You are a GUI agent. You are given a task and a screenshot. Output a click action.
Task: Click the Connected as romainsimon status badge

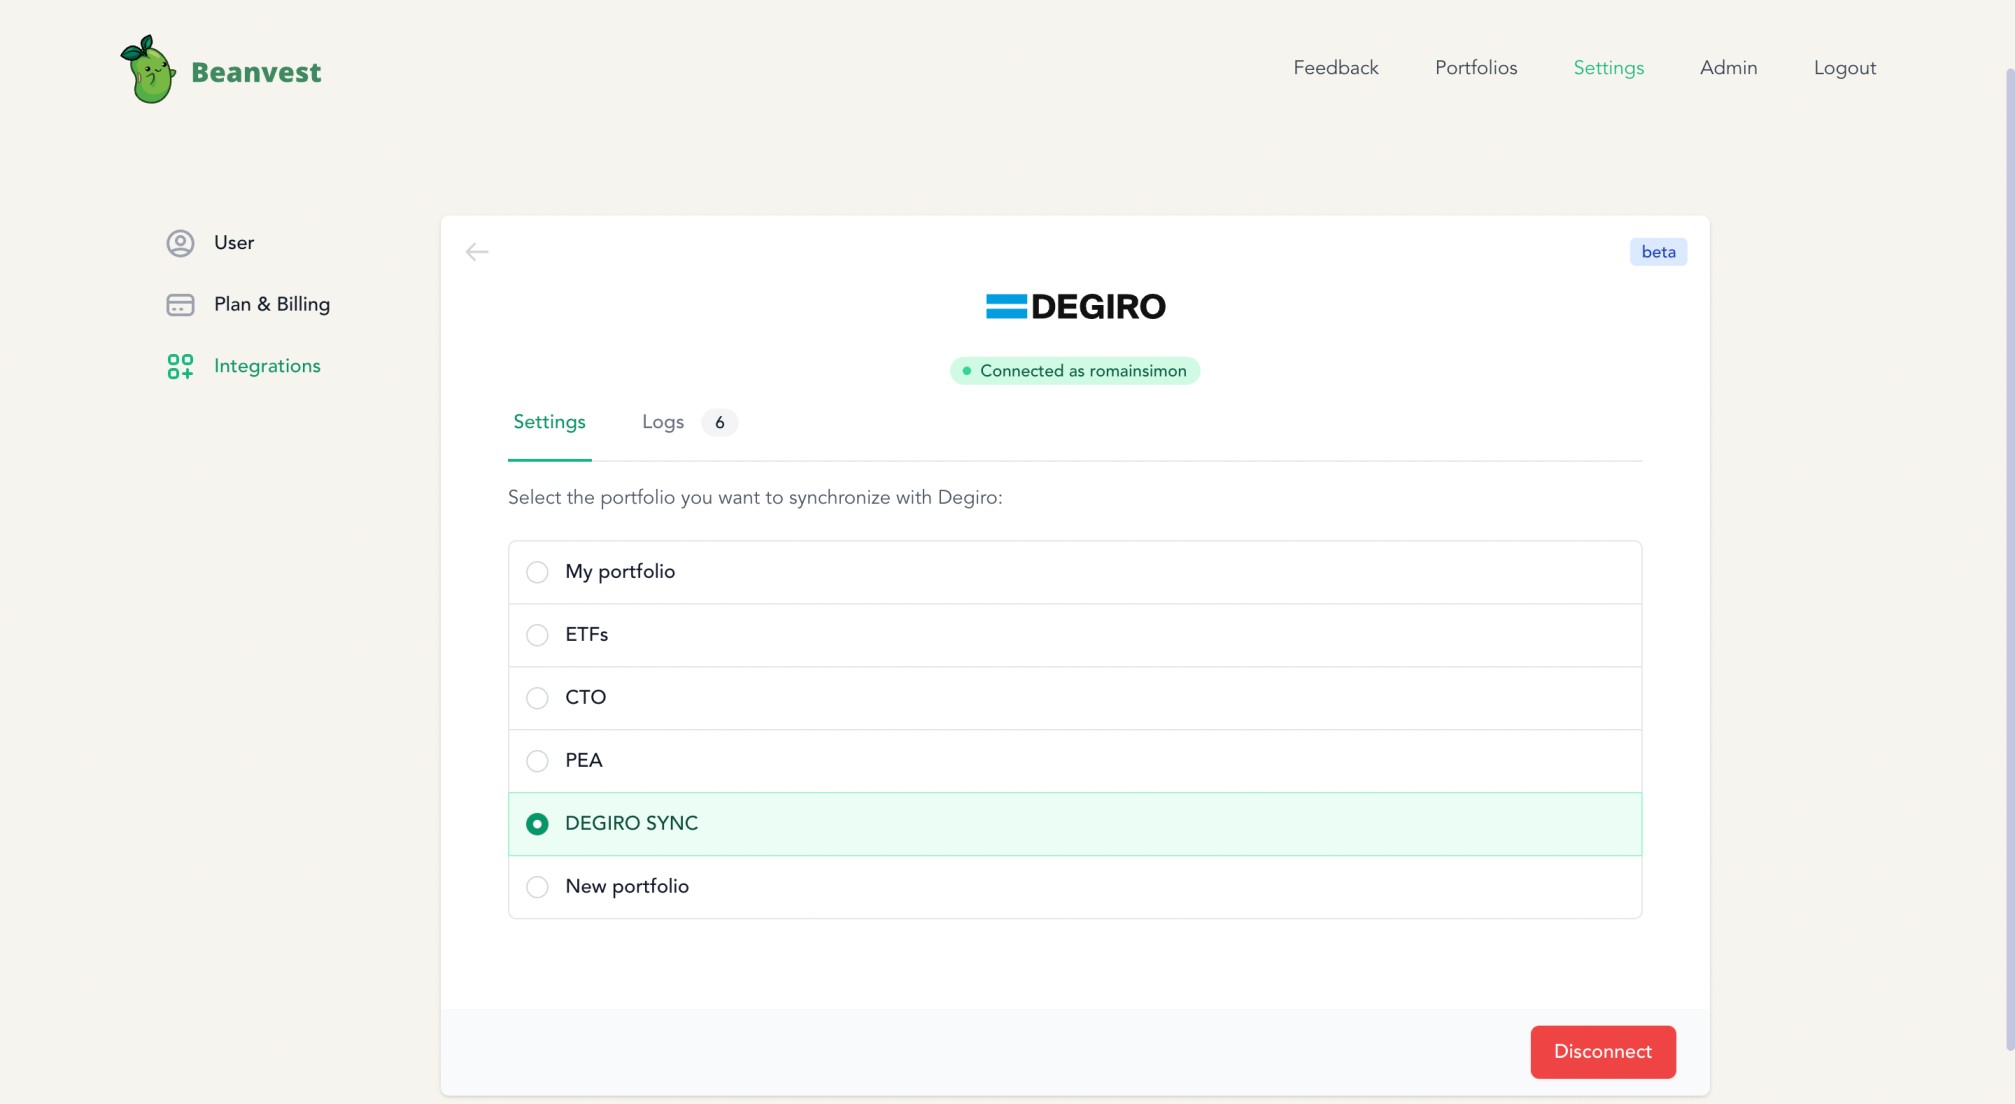point(1075,371)
